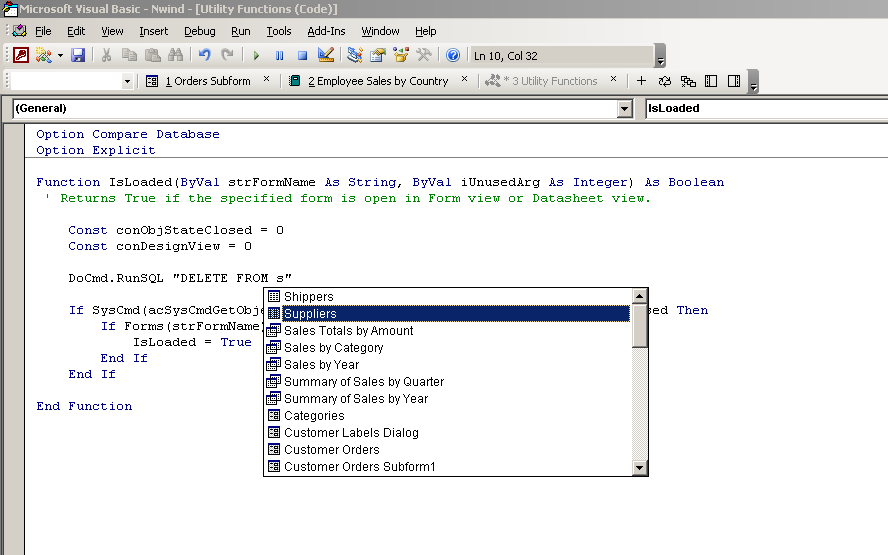Open the (General) object dropdown
Screen dimensions: 888x555
click(x=624, y=108)
